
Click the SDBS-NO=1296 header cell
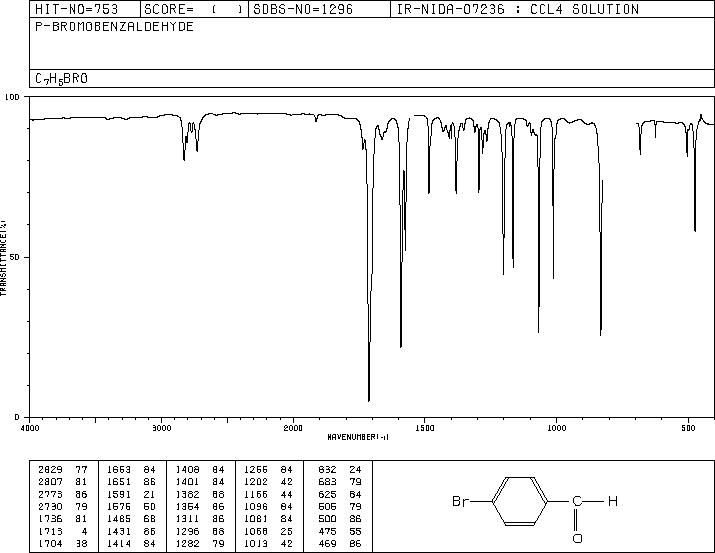pyautogui.click(x=319, y=9)
